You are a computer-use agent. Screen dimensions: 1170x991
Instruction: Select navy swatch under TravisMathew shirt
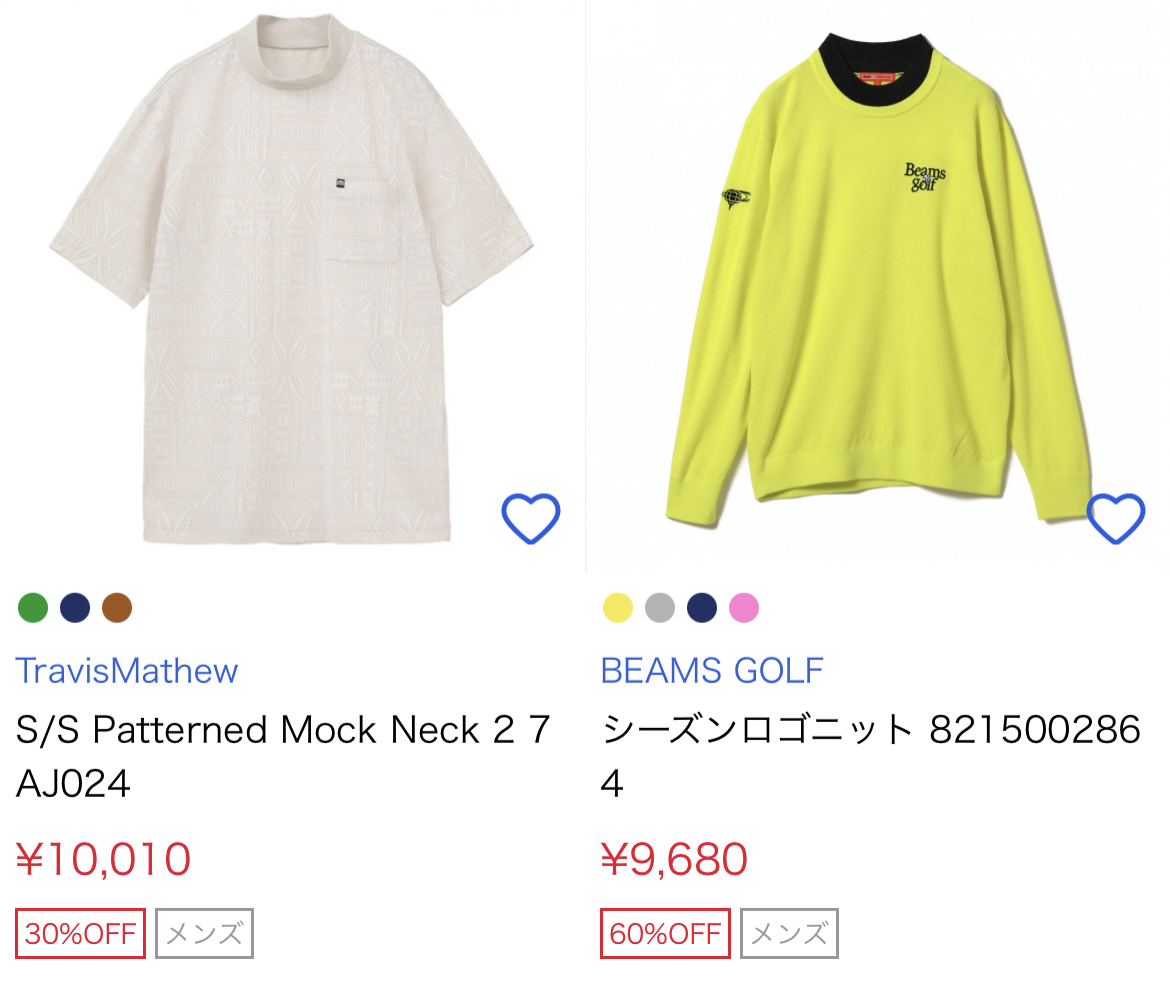[75, 607]
